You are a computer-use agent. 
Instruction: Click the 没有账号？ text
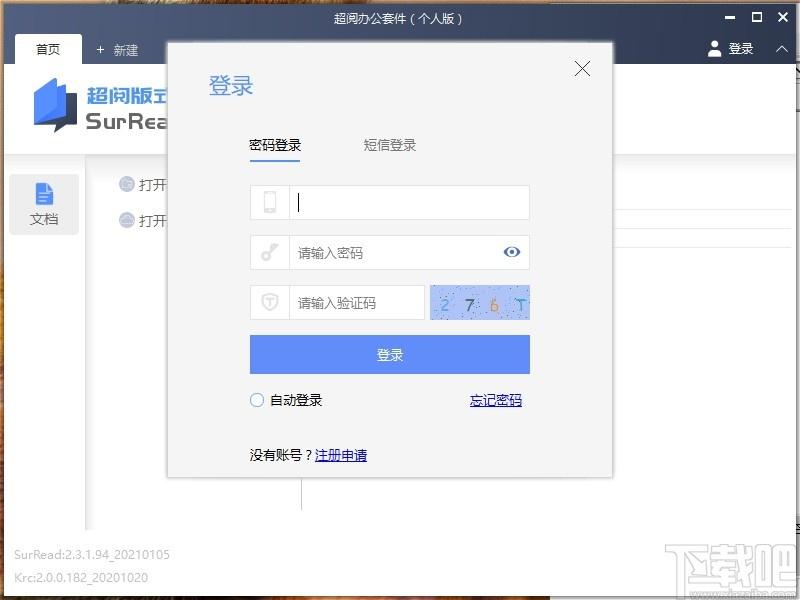tap(281, 455)
